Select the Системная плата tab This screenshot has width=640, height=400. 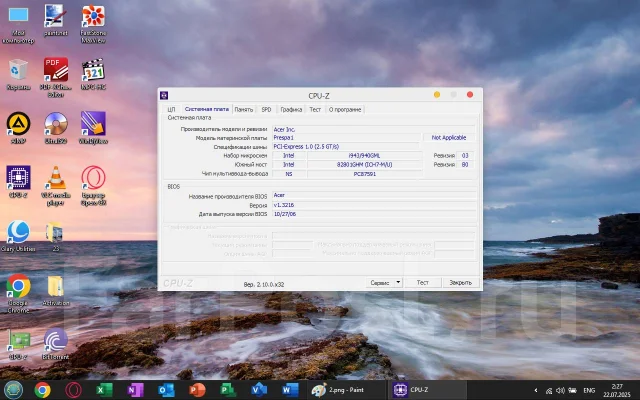(x=207, y=109)
